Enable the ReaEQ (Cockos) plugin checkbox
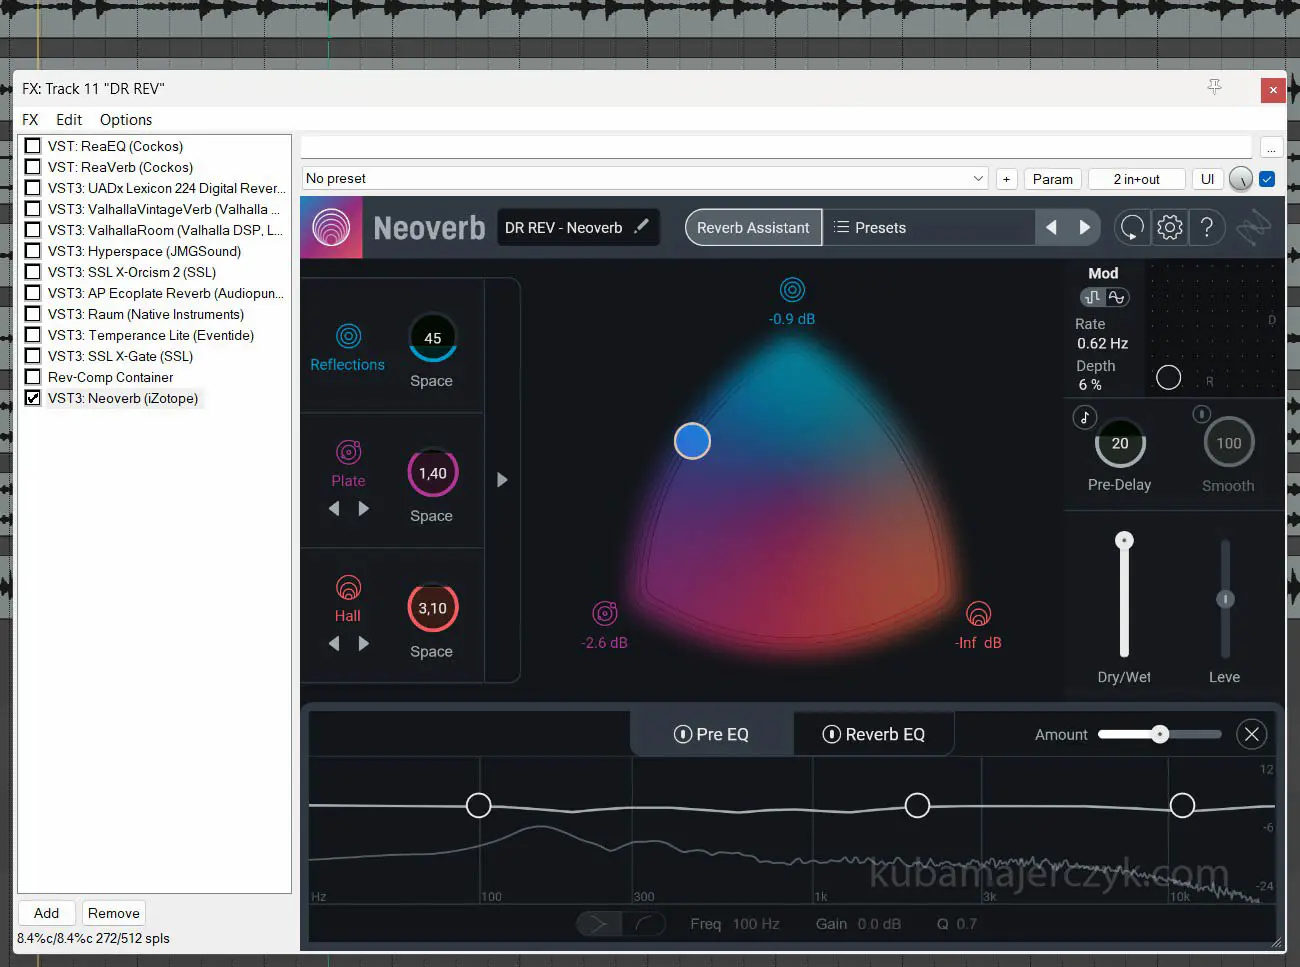Screen dimensions: 1300x967 coord(33,146)
